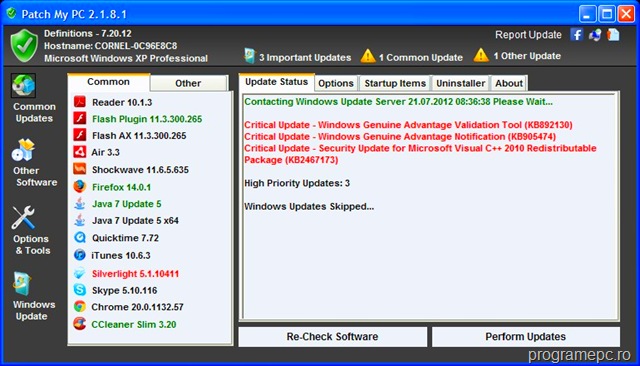Click the document icon beside Report Update
Image resolution: width=640 pixels, height=366 pixels.
pyautogui.click(x=613, y=35)
